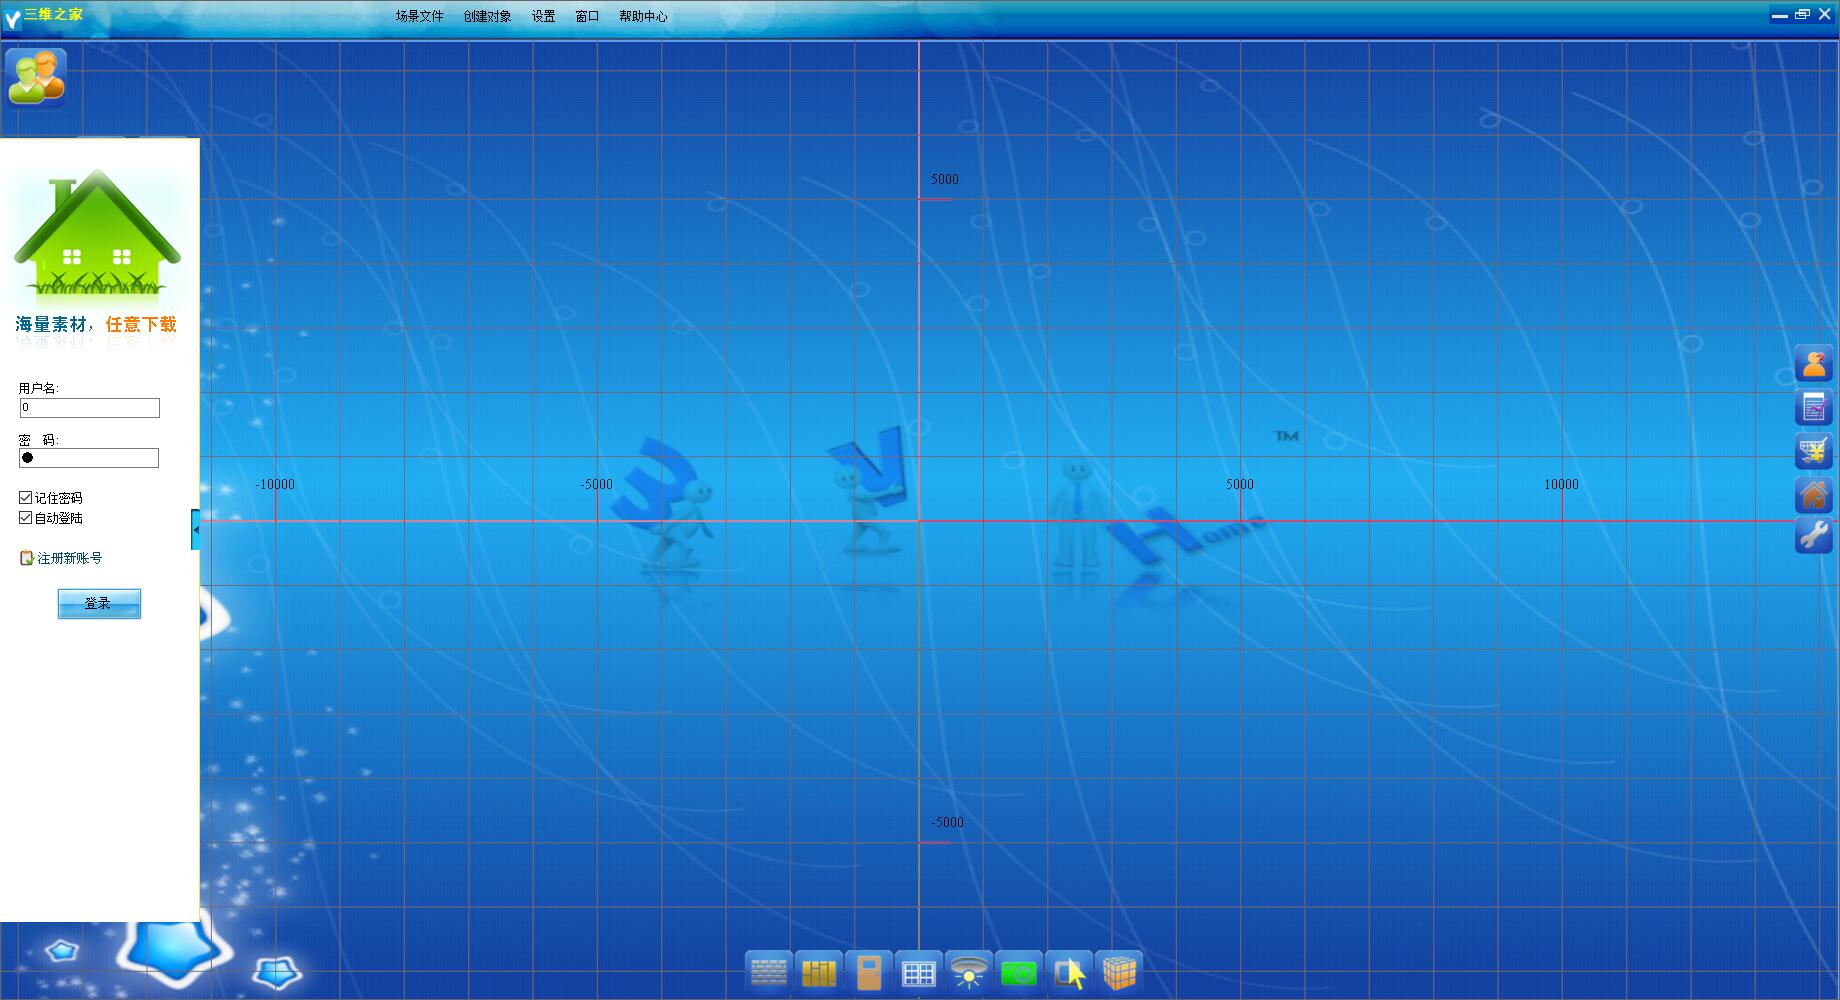The height and width of the screenshot is (1000, 1840).
Task: Open the door object tool
Action: click(868, 972)
